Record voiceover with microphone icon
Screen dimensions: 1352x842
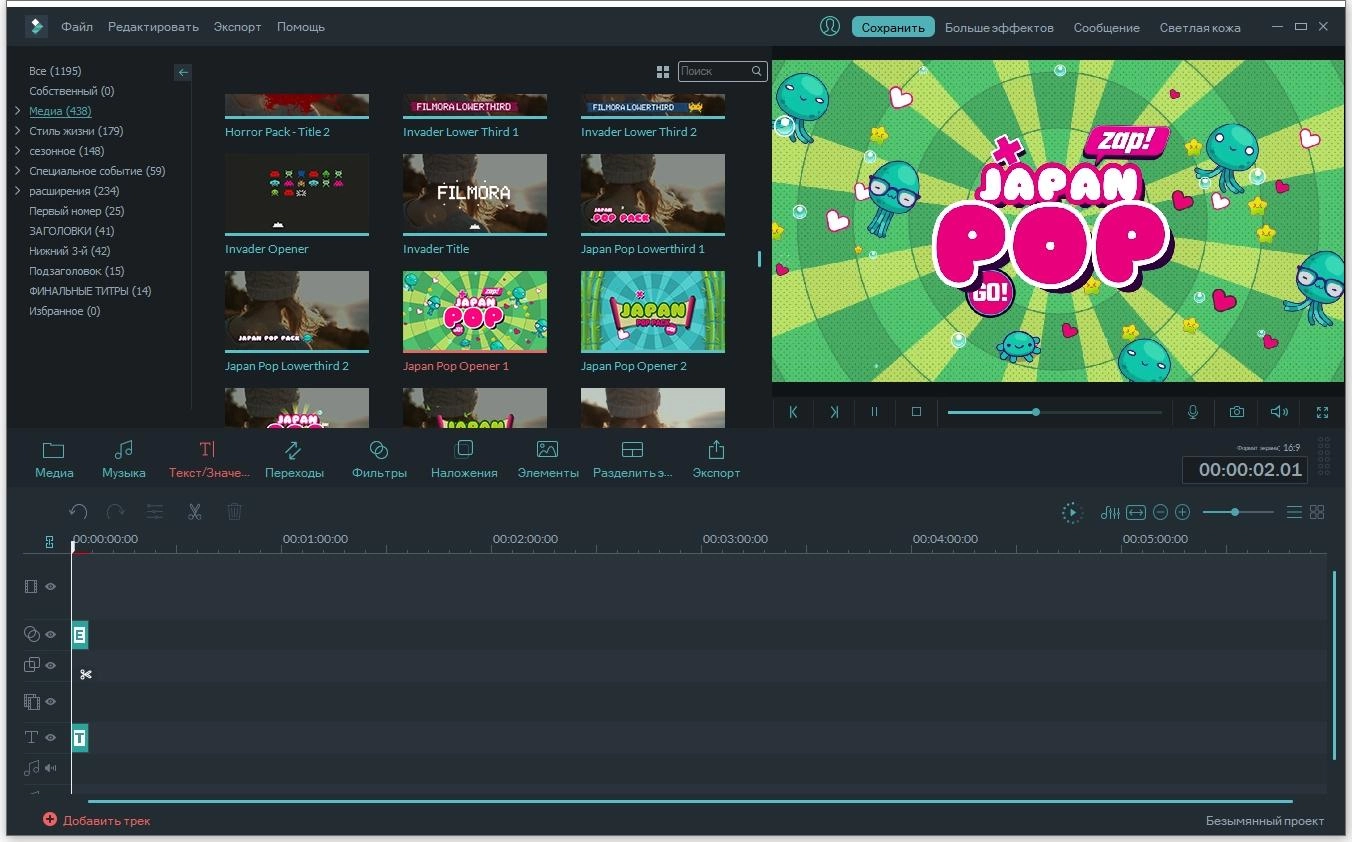pyautogui.click(x=1193, y=411)
